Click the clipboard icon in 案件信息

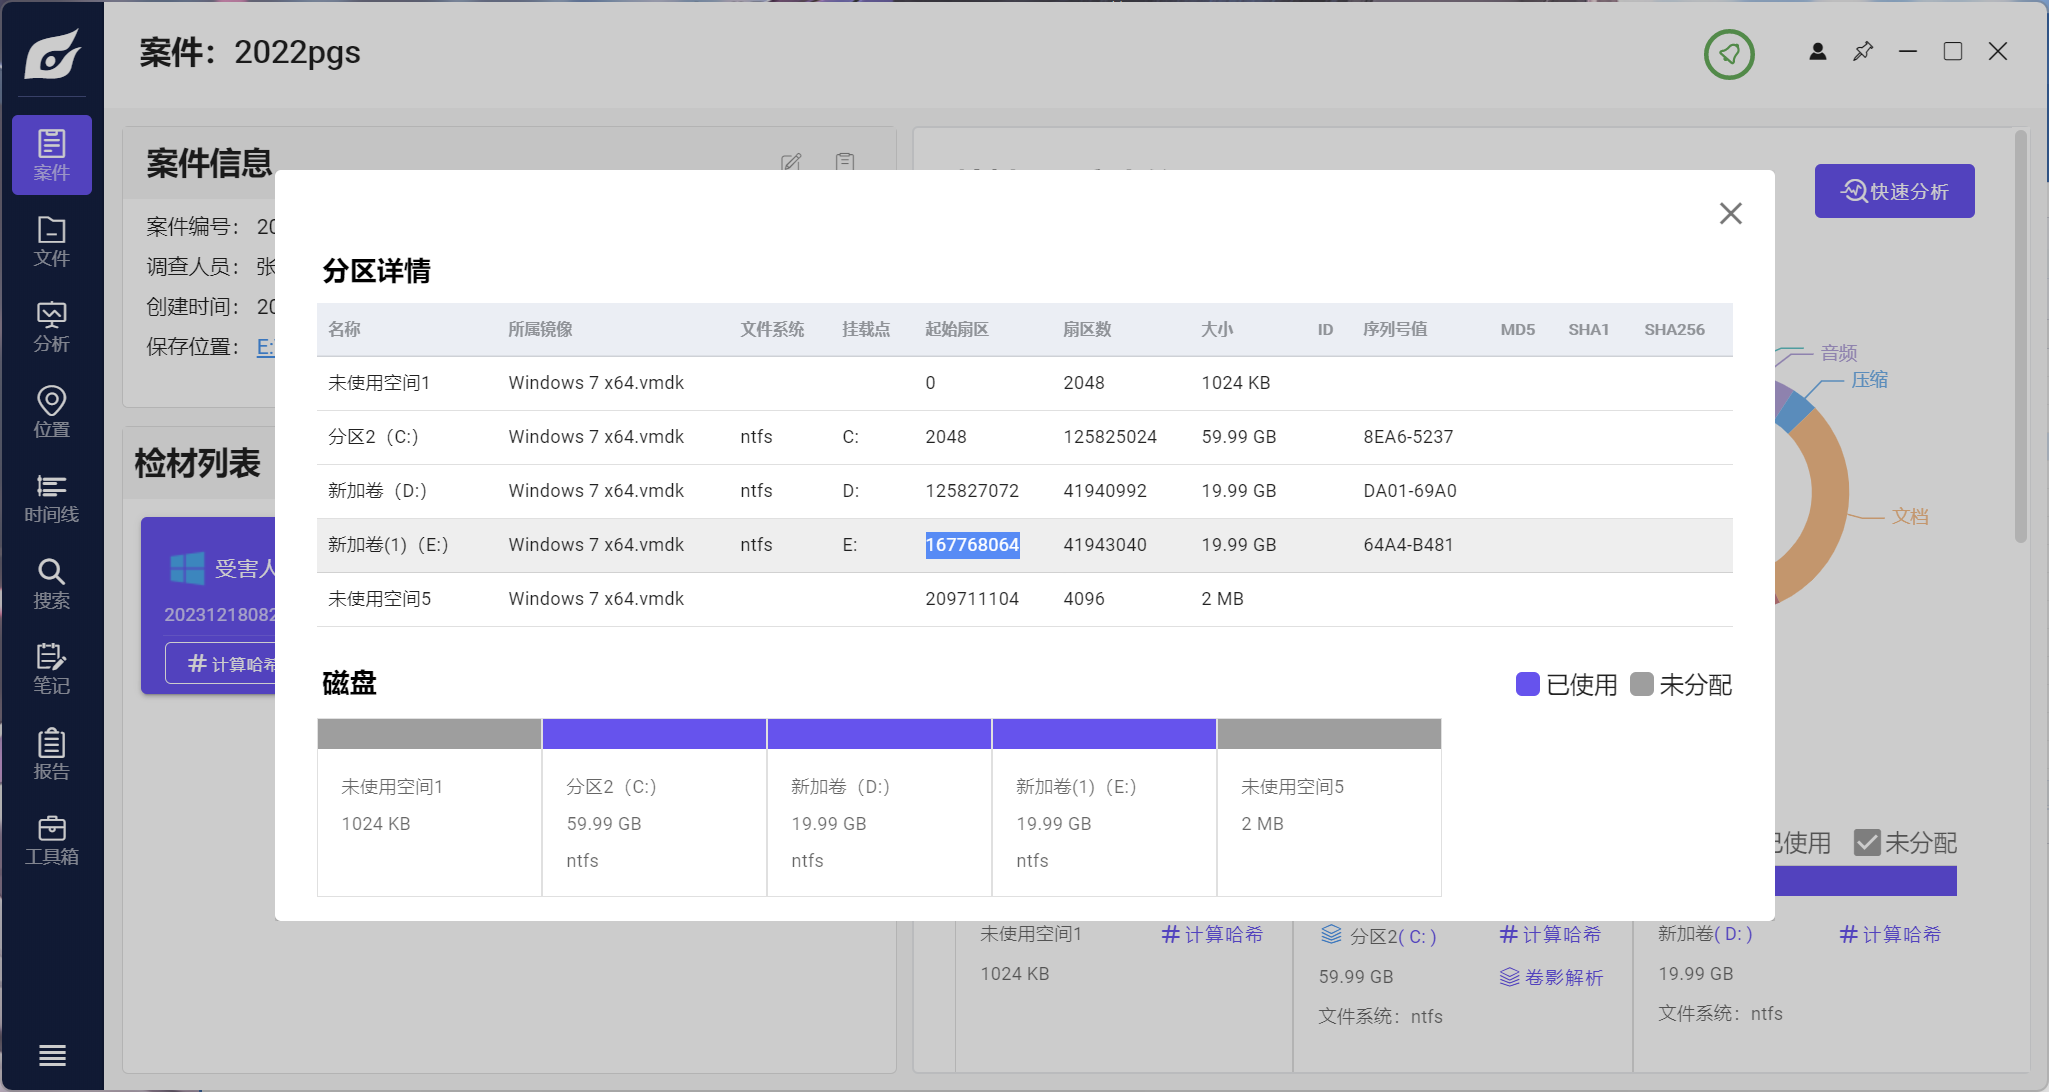point(845,162)
